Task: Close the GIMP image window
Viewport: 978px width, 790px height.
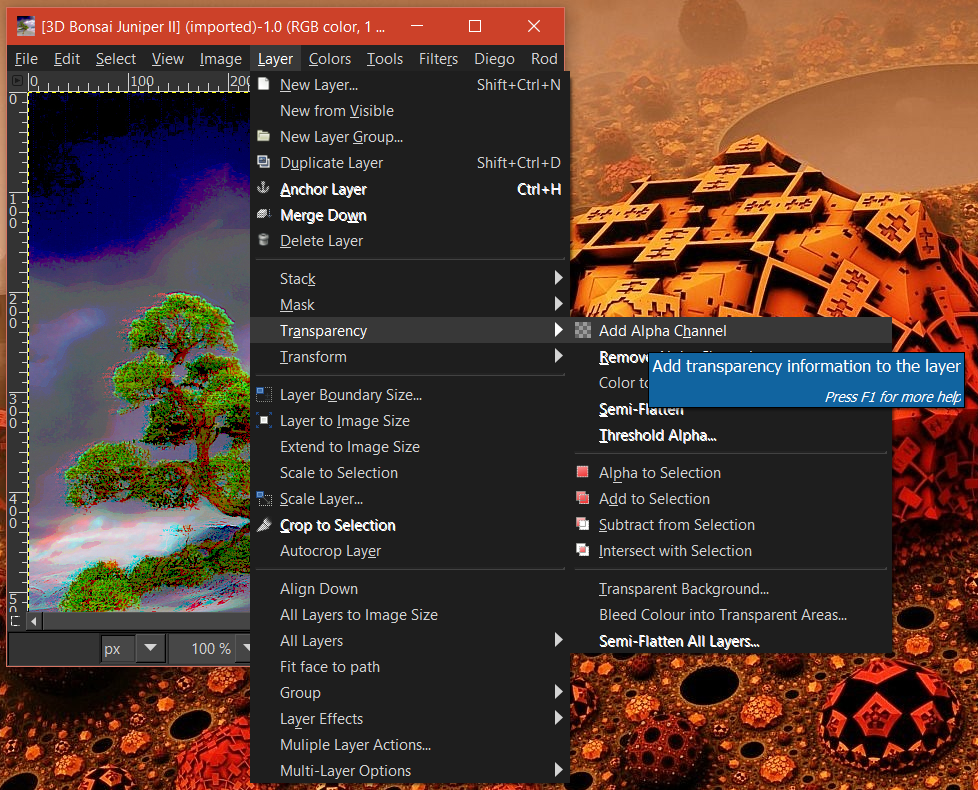Action: (534, 26)
